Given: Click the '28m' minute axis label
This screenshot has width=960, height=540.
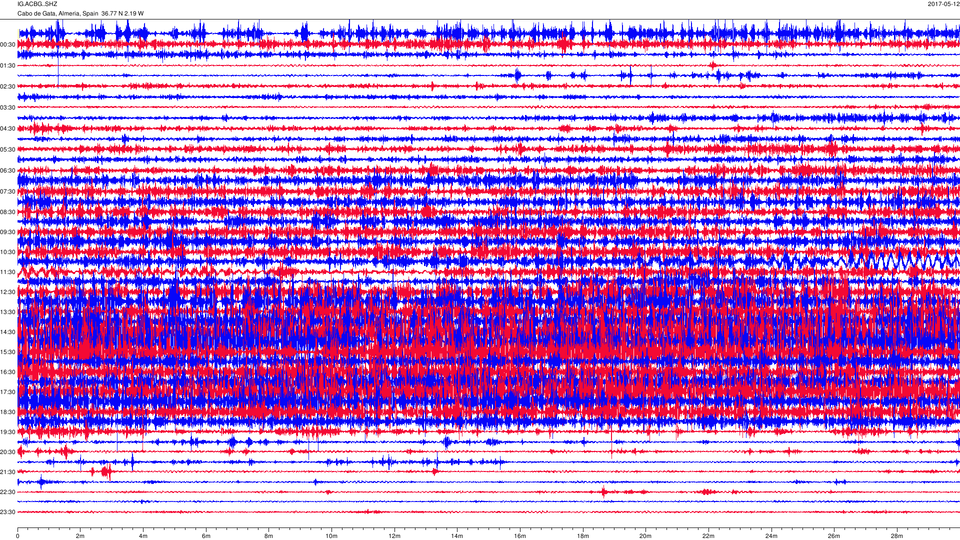Looking at the screenshot, I should click(896, 536).
